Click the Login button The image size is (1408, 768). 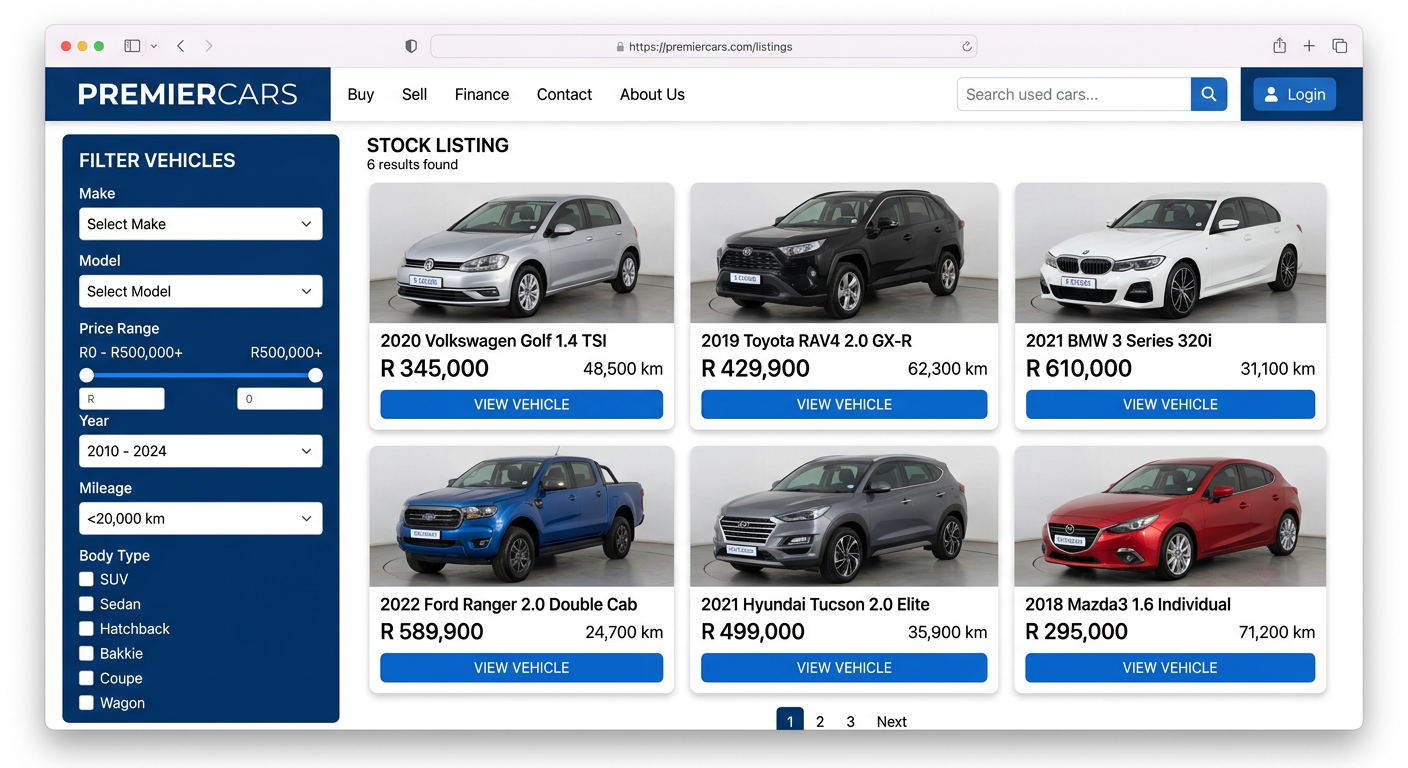1295,94
